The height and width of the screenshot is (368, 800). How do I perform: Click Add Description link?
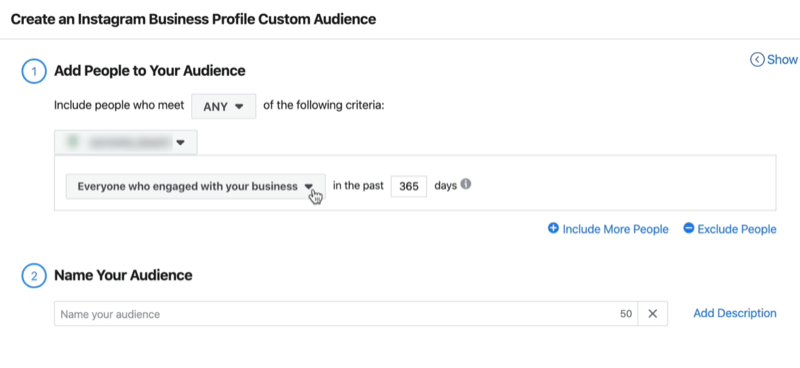click(735, 313)
